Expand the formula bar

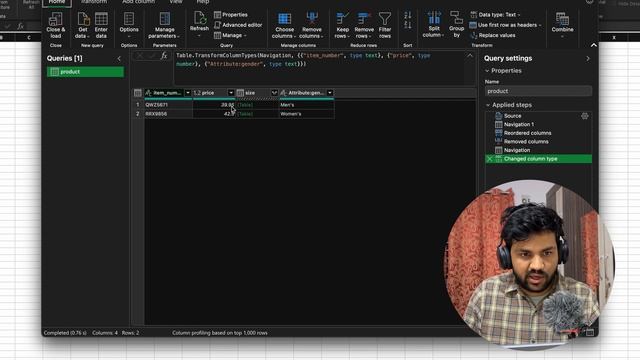point(470,56)
